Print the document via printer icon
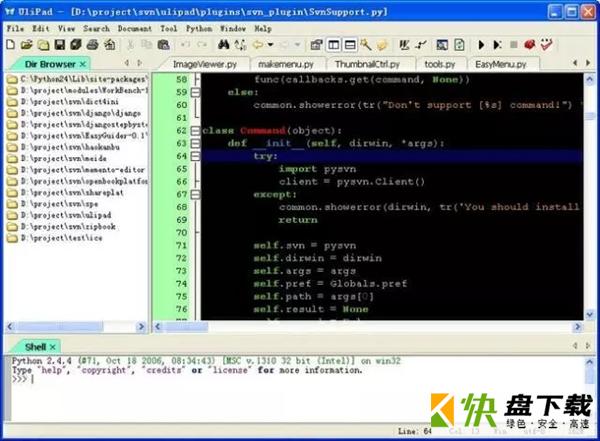600x441 pixels. (x=92, y=45)
